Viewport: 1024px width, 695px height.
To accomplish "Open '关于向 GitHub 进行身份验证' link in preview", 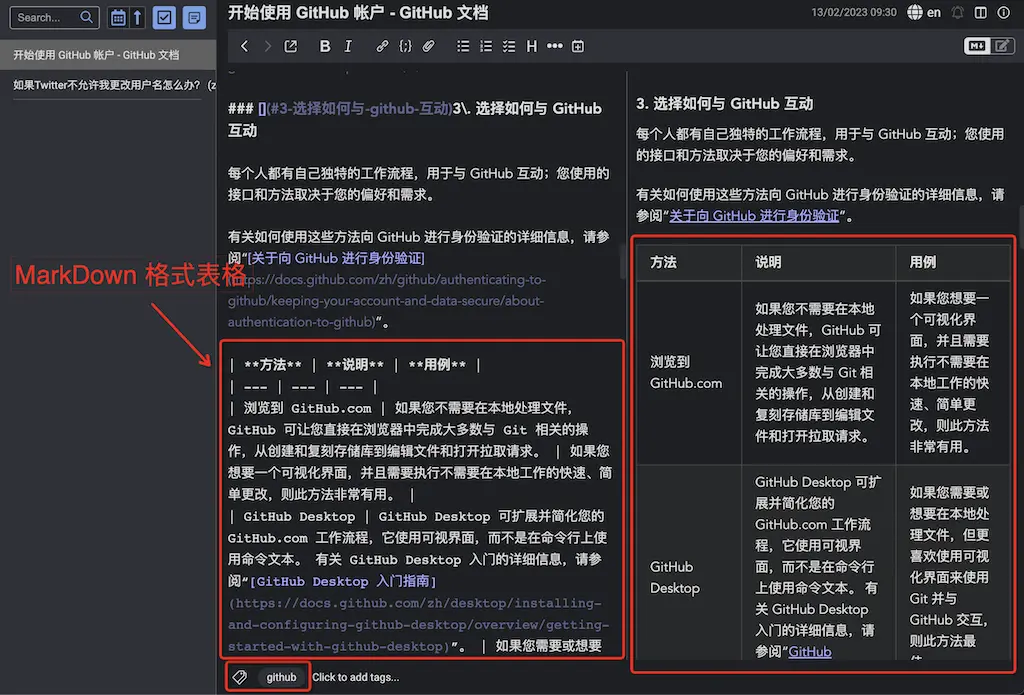I will [754, 216].
